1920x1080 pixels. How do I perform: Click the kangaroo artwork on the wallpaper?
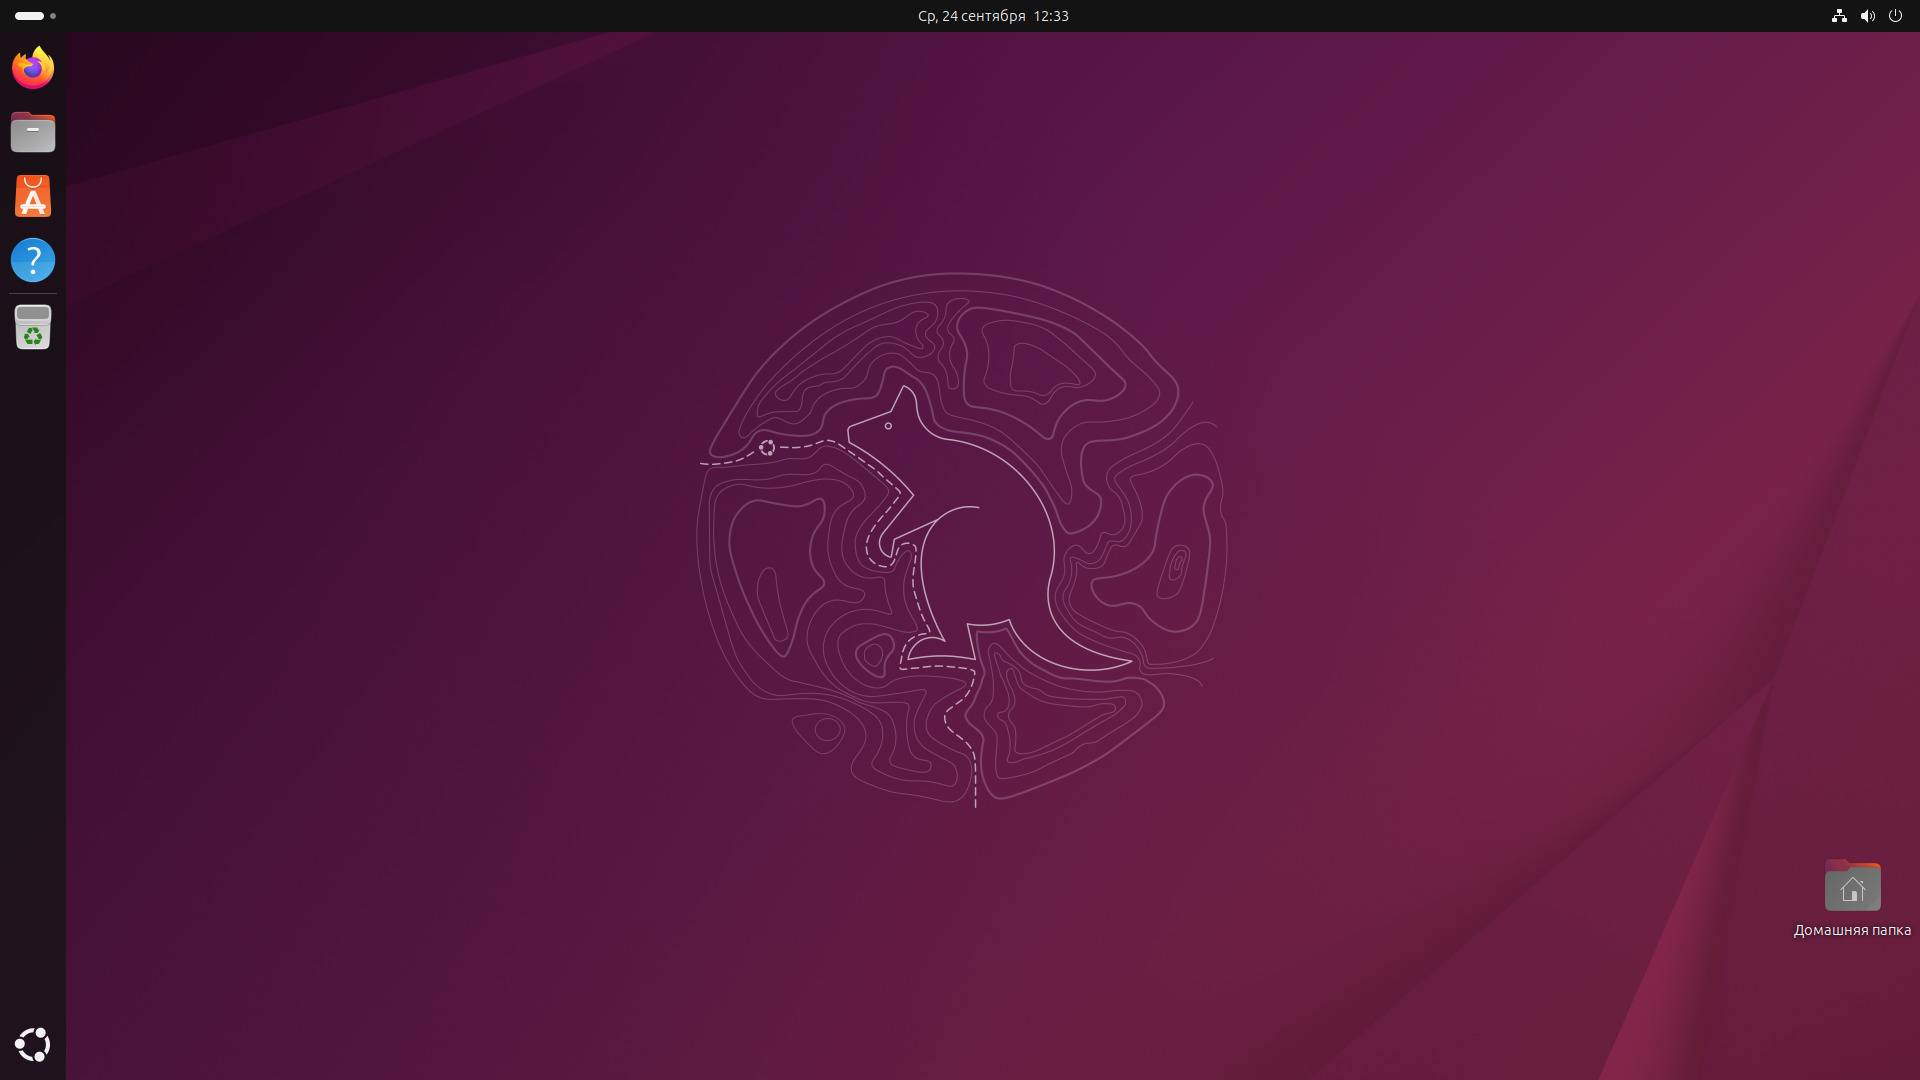tap(985, 560)
